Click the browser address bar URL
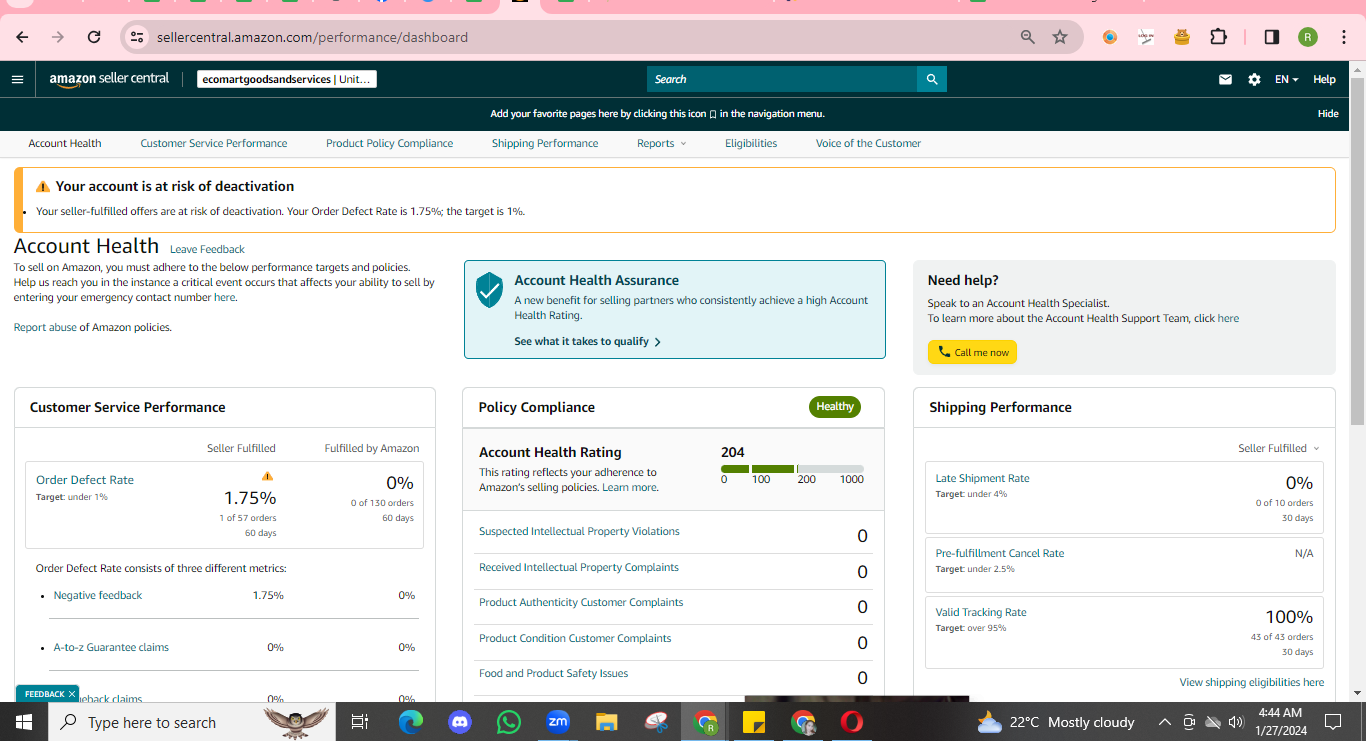The width and height of the screenshot is (1366, 741). pos(312,37)
